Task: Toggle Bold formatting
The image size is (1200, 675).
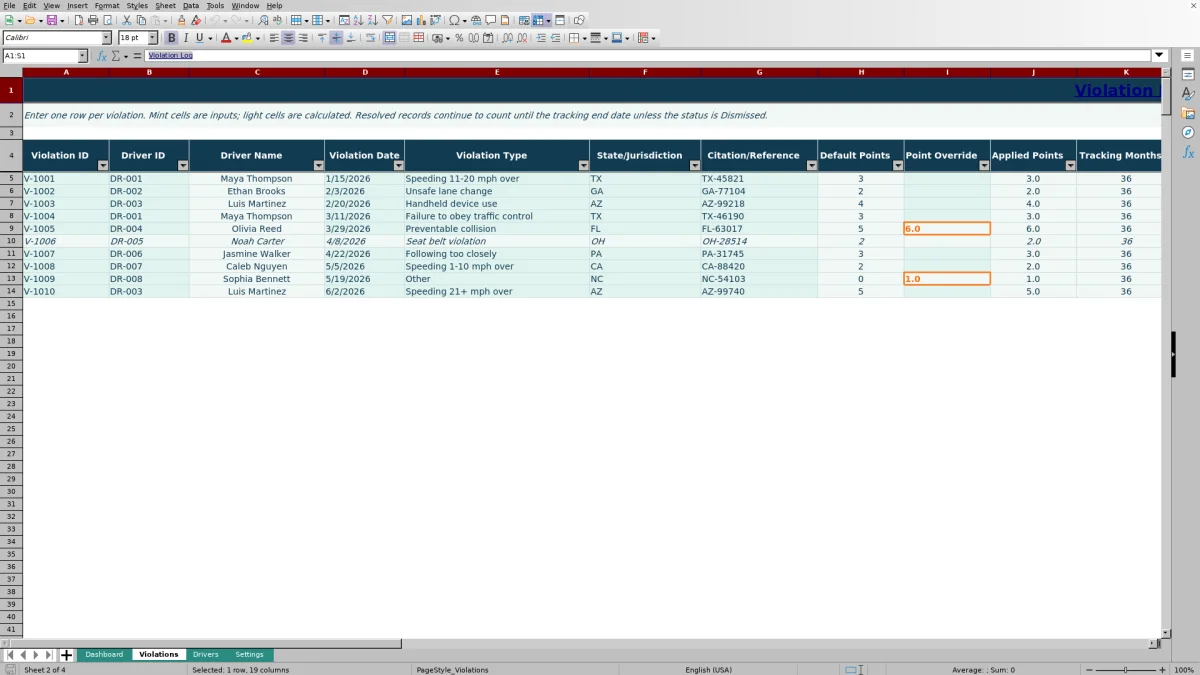Action: (171, 38)
